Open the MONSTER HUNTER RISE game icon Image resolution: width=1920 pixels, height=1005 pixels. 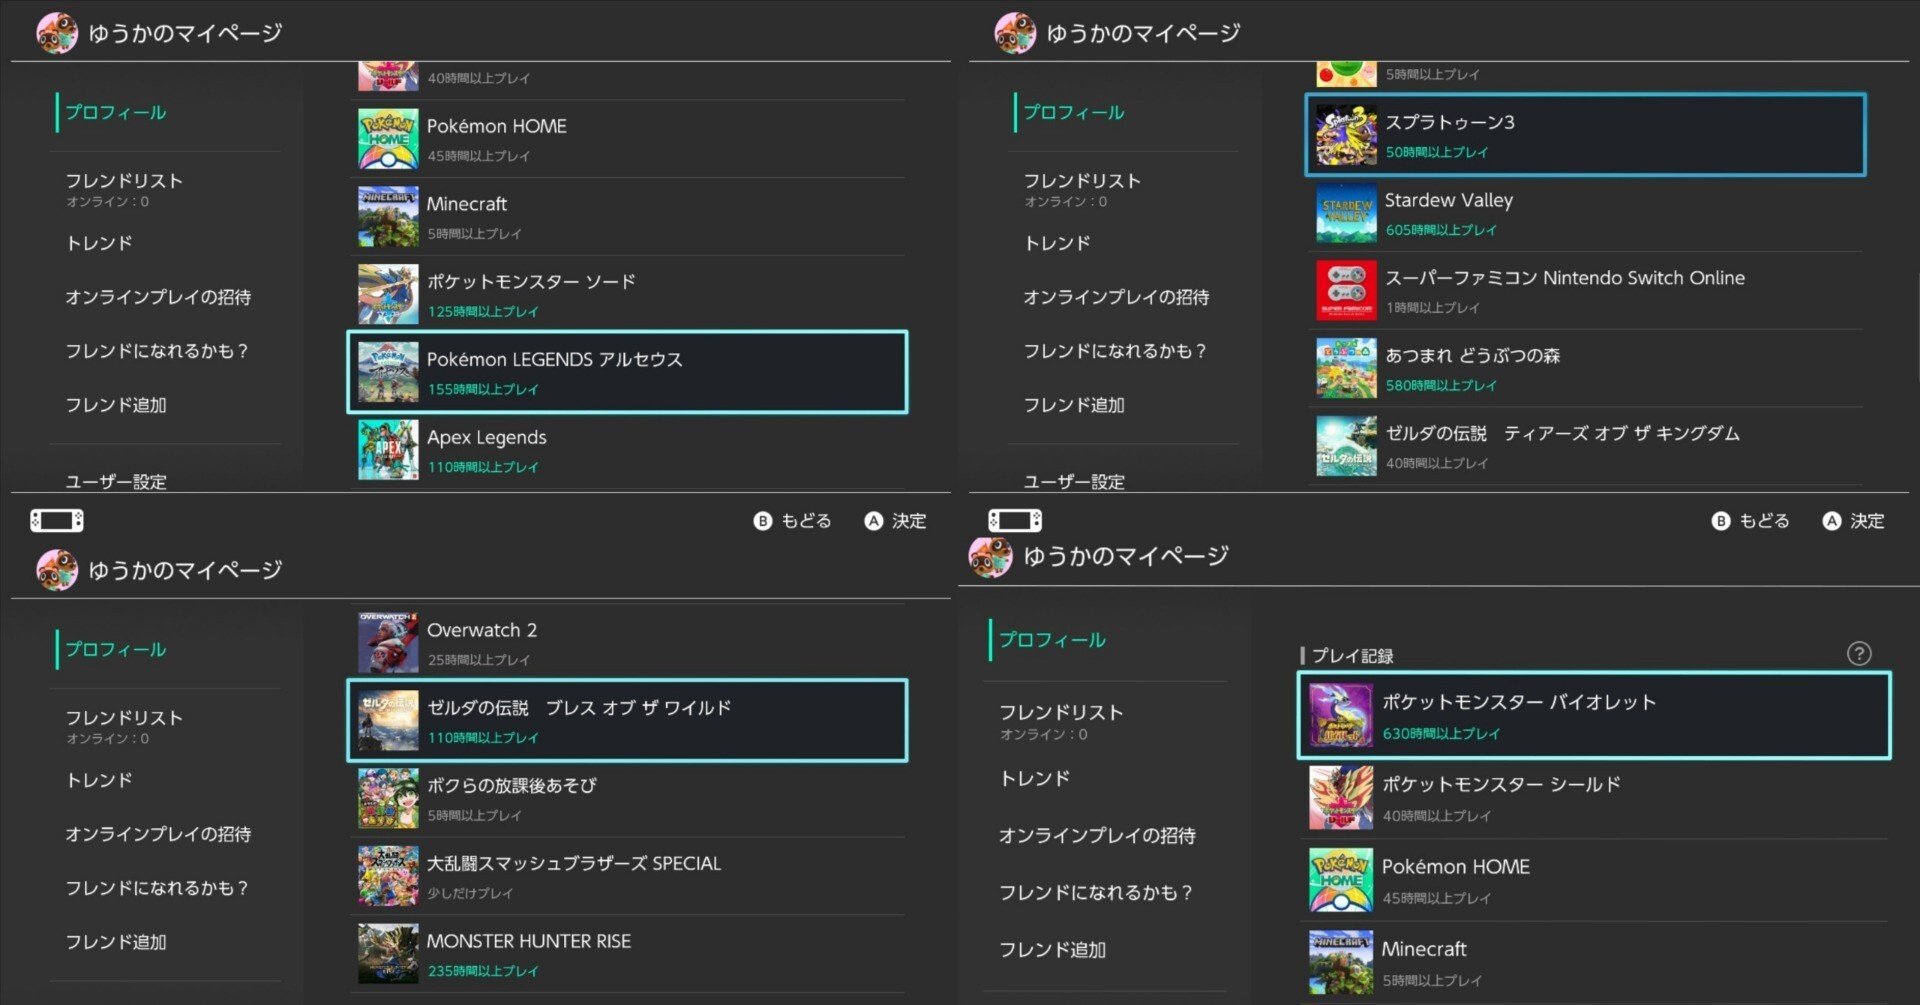(x=388, y=952)
